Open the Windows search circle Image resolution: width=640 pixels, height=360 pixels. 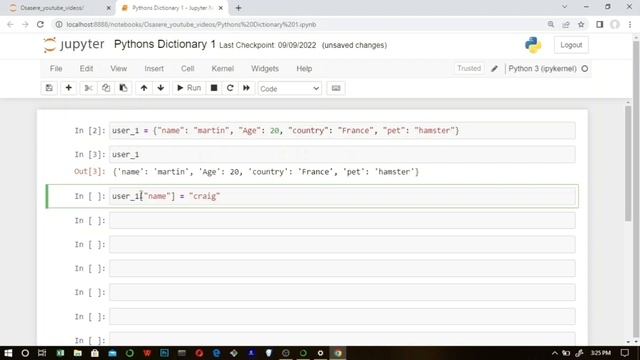25,353
